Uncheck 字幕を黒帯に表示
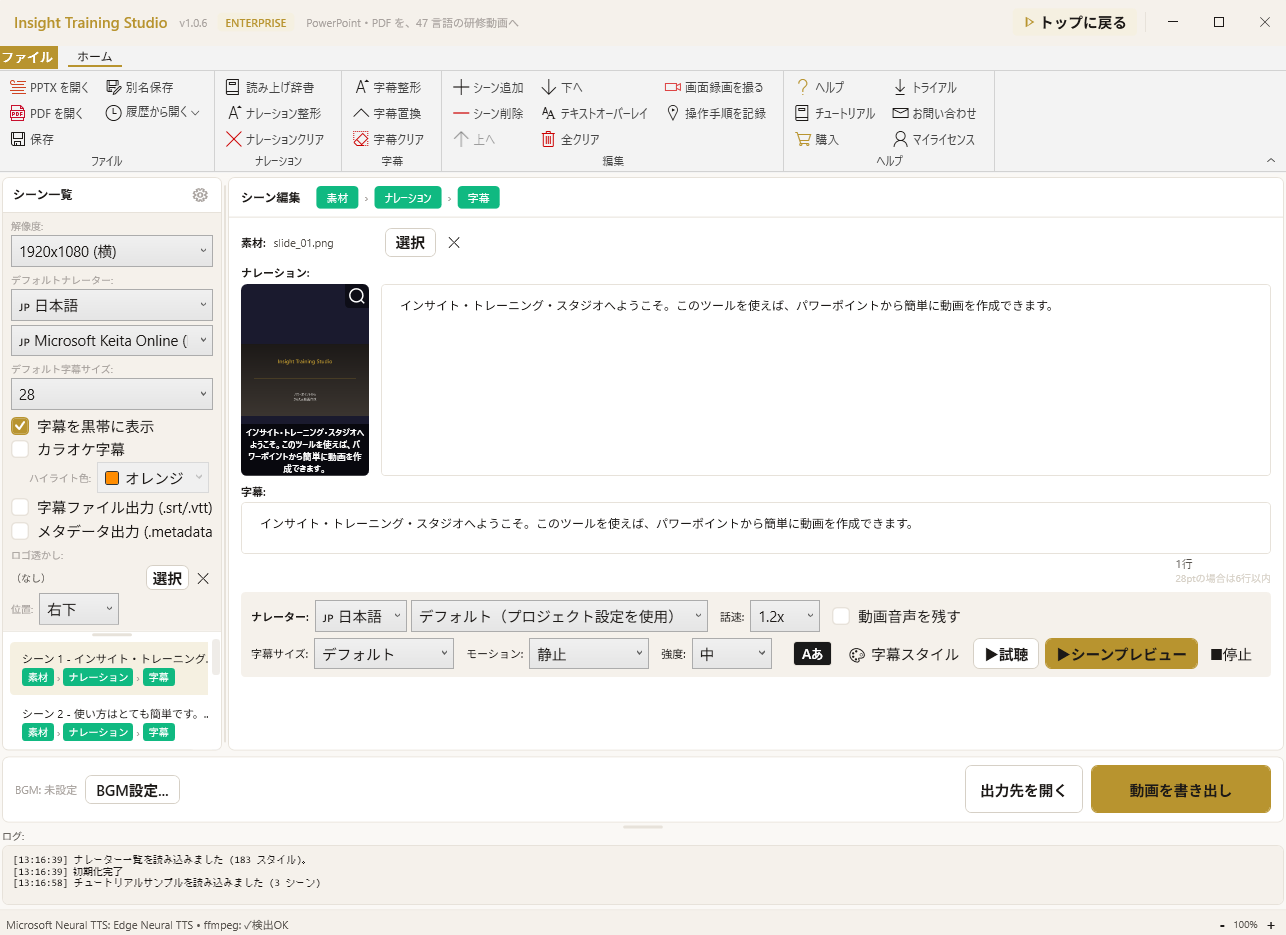Screen dimensions: 1286x935 [x=20, y=426]
